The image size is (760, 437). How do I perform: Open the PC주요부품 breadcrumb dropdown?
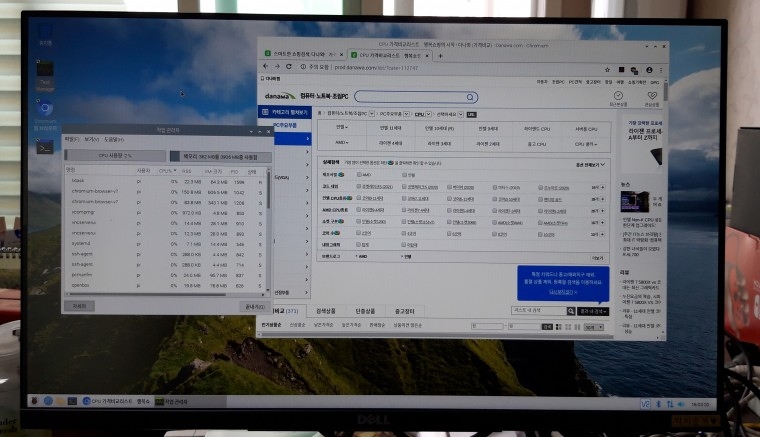coord(406,114)
